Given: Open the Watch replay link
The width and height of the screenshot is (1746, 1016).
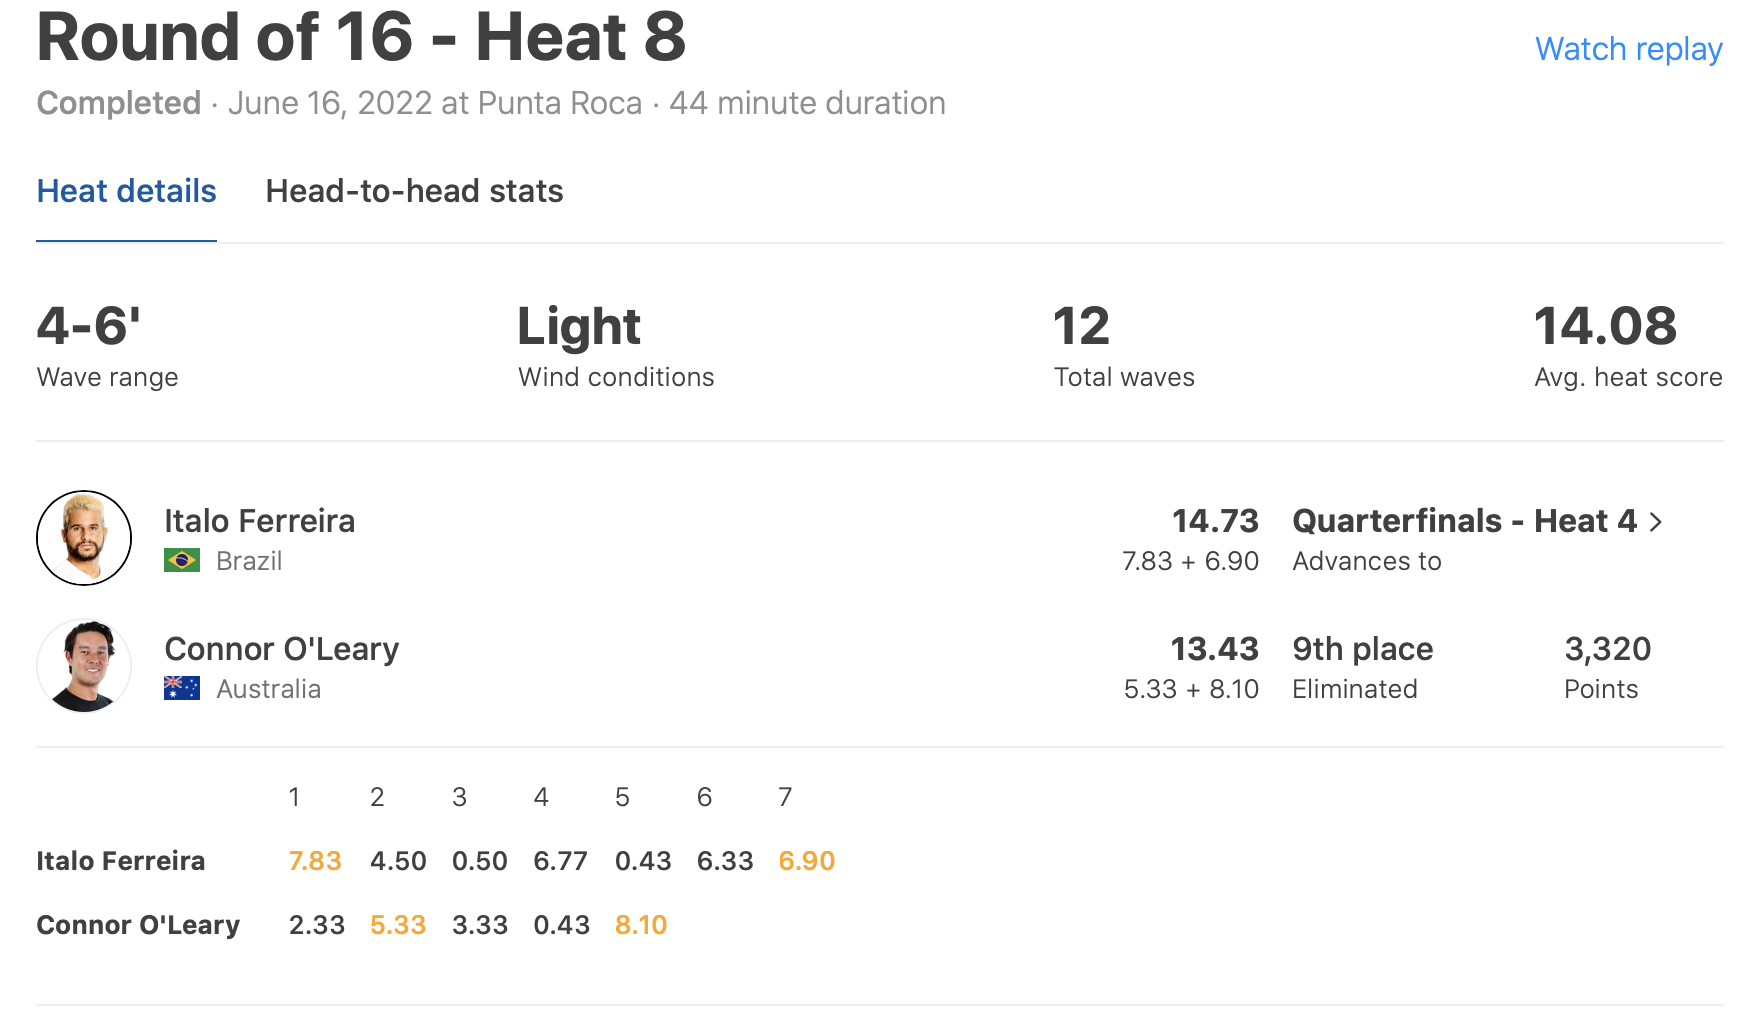Looking at the screenshot, I should point(1628,49).
